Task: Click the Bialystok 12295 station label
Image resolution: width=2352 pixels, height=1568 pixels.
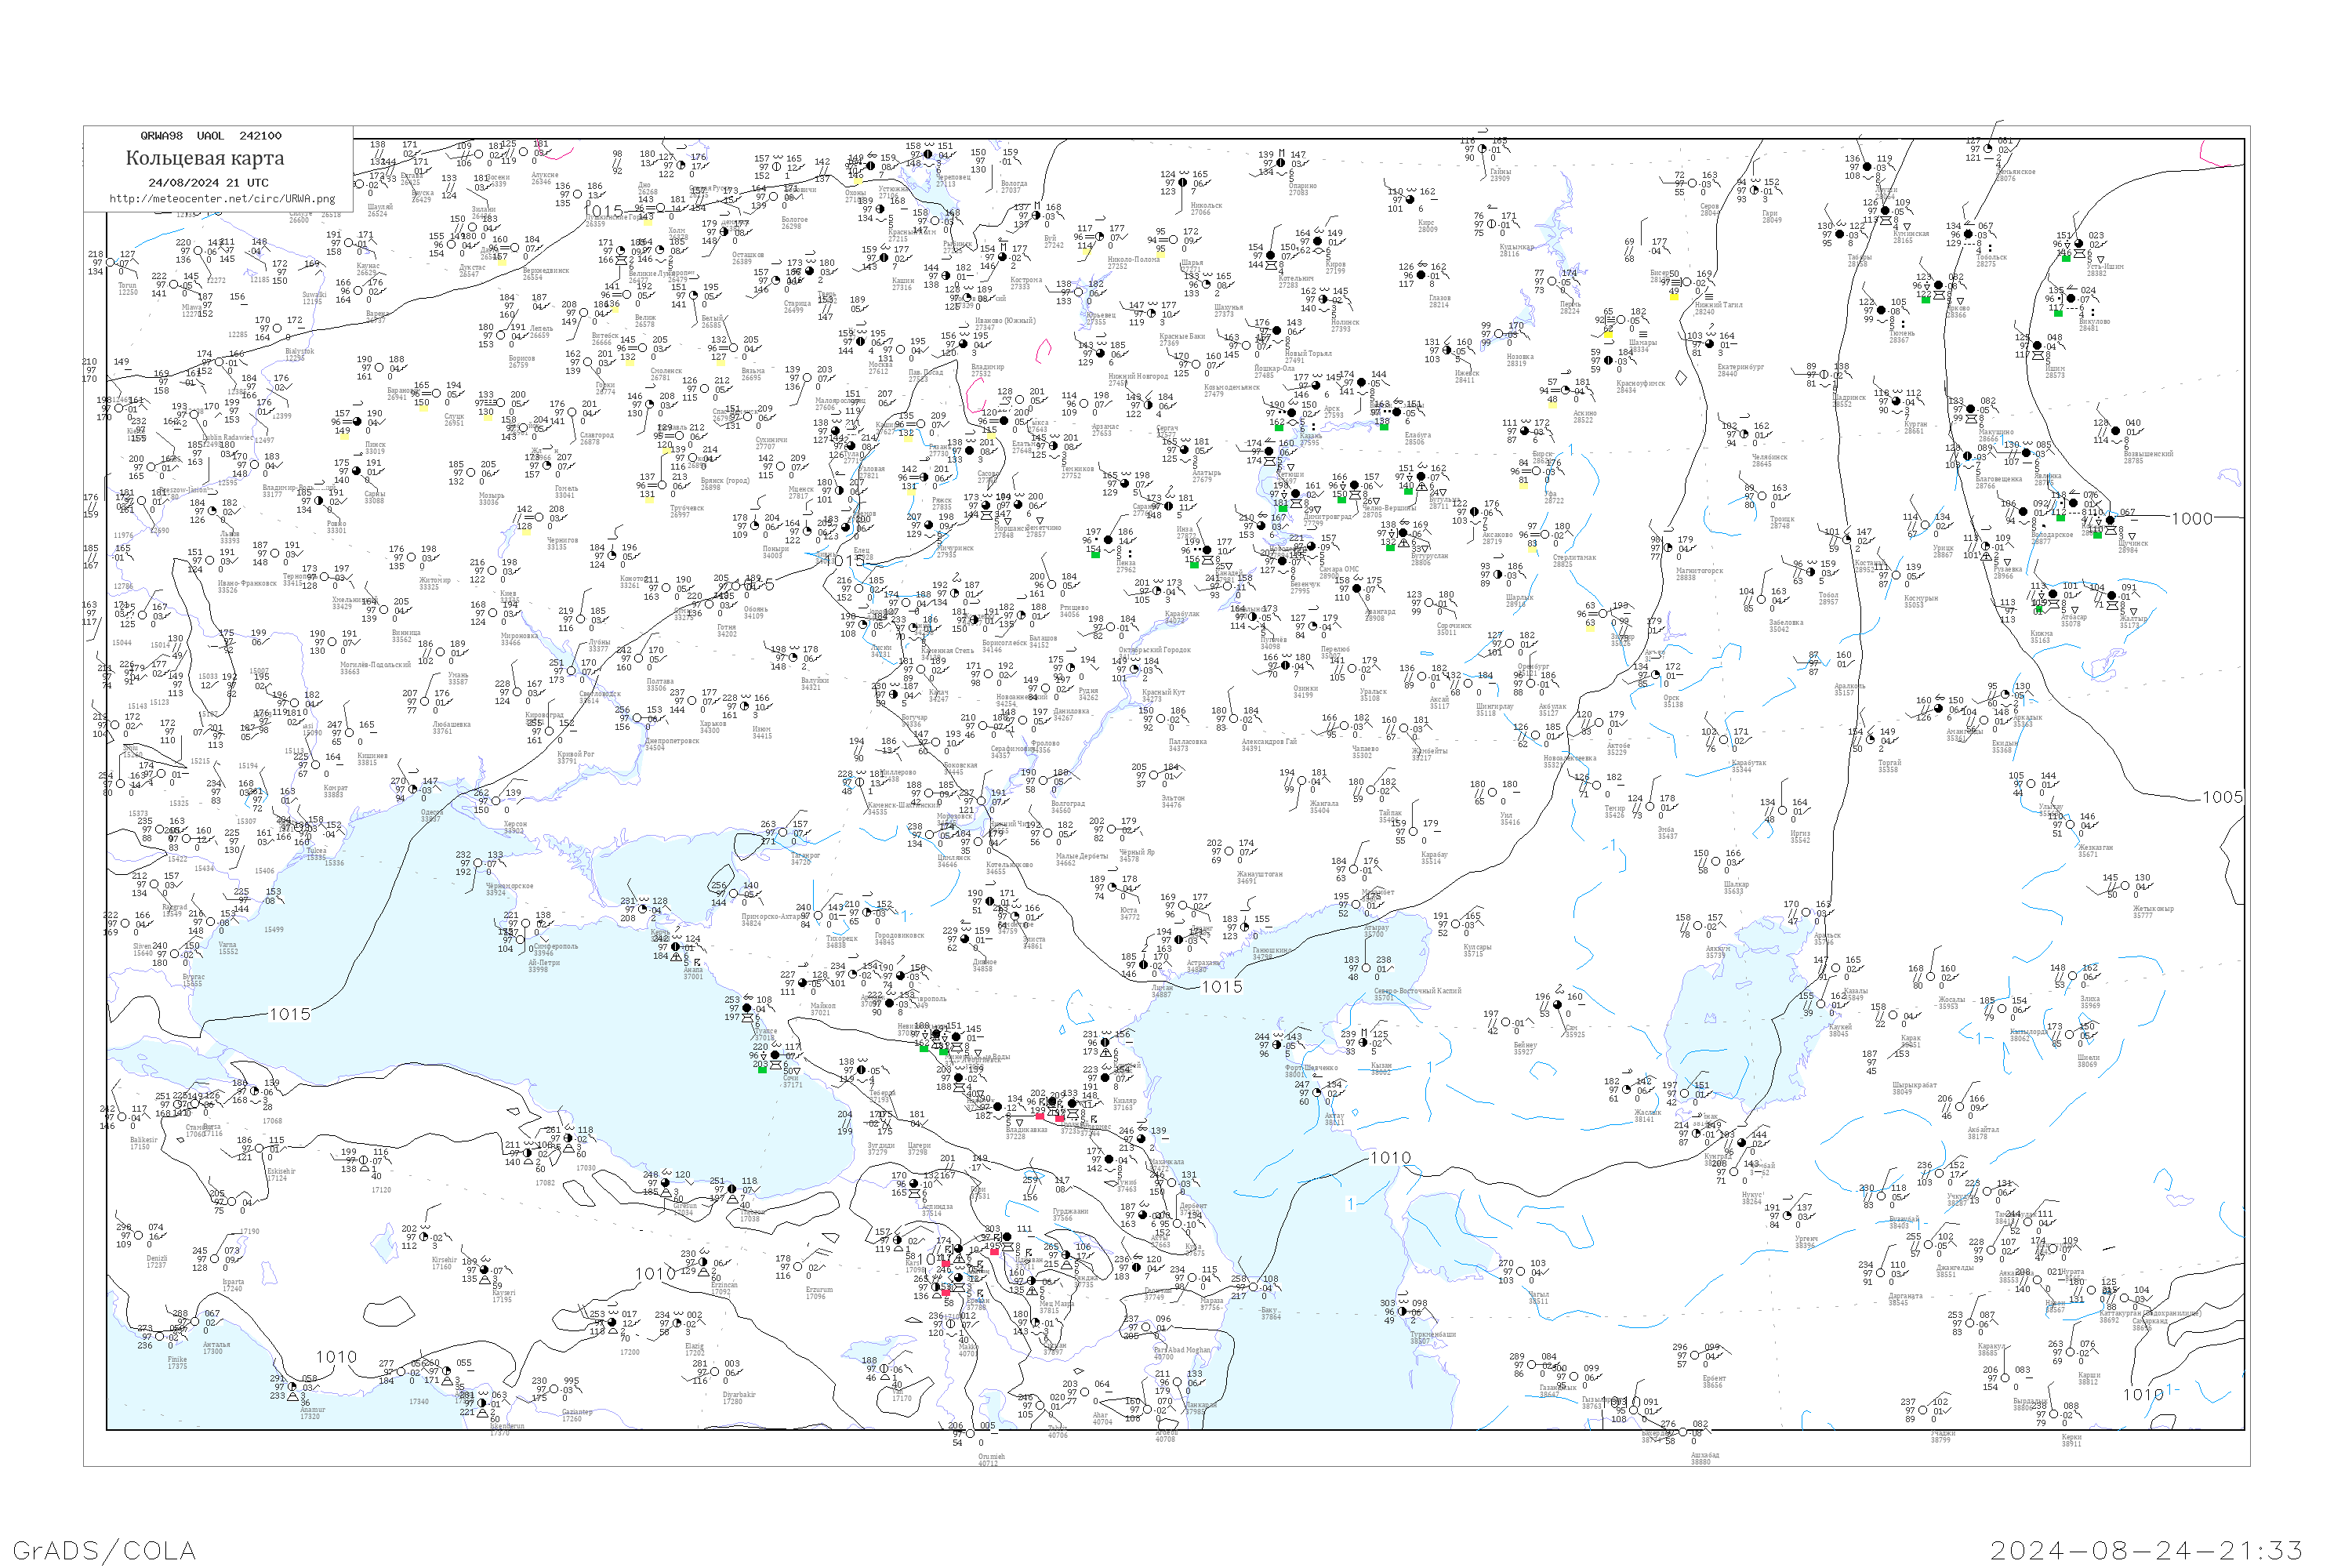Action: (299, 354)
